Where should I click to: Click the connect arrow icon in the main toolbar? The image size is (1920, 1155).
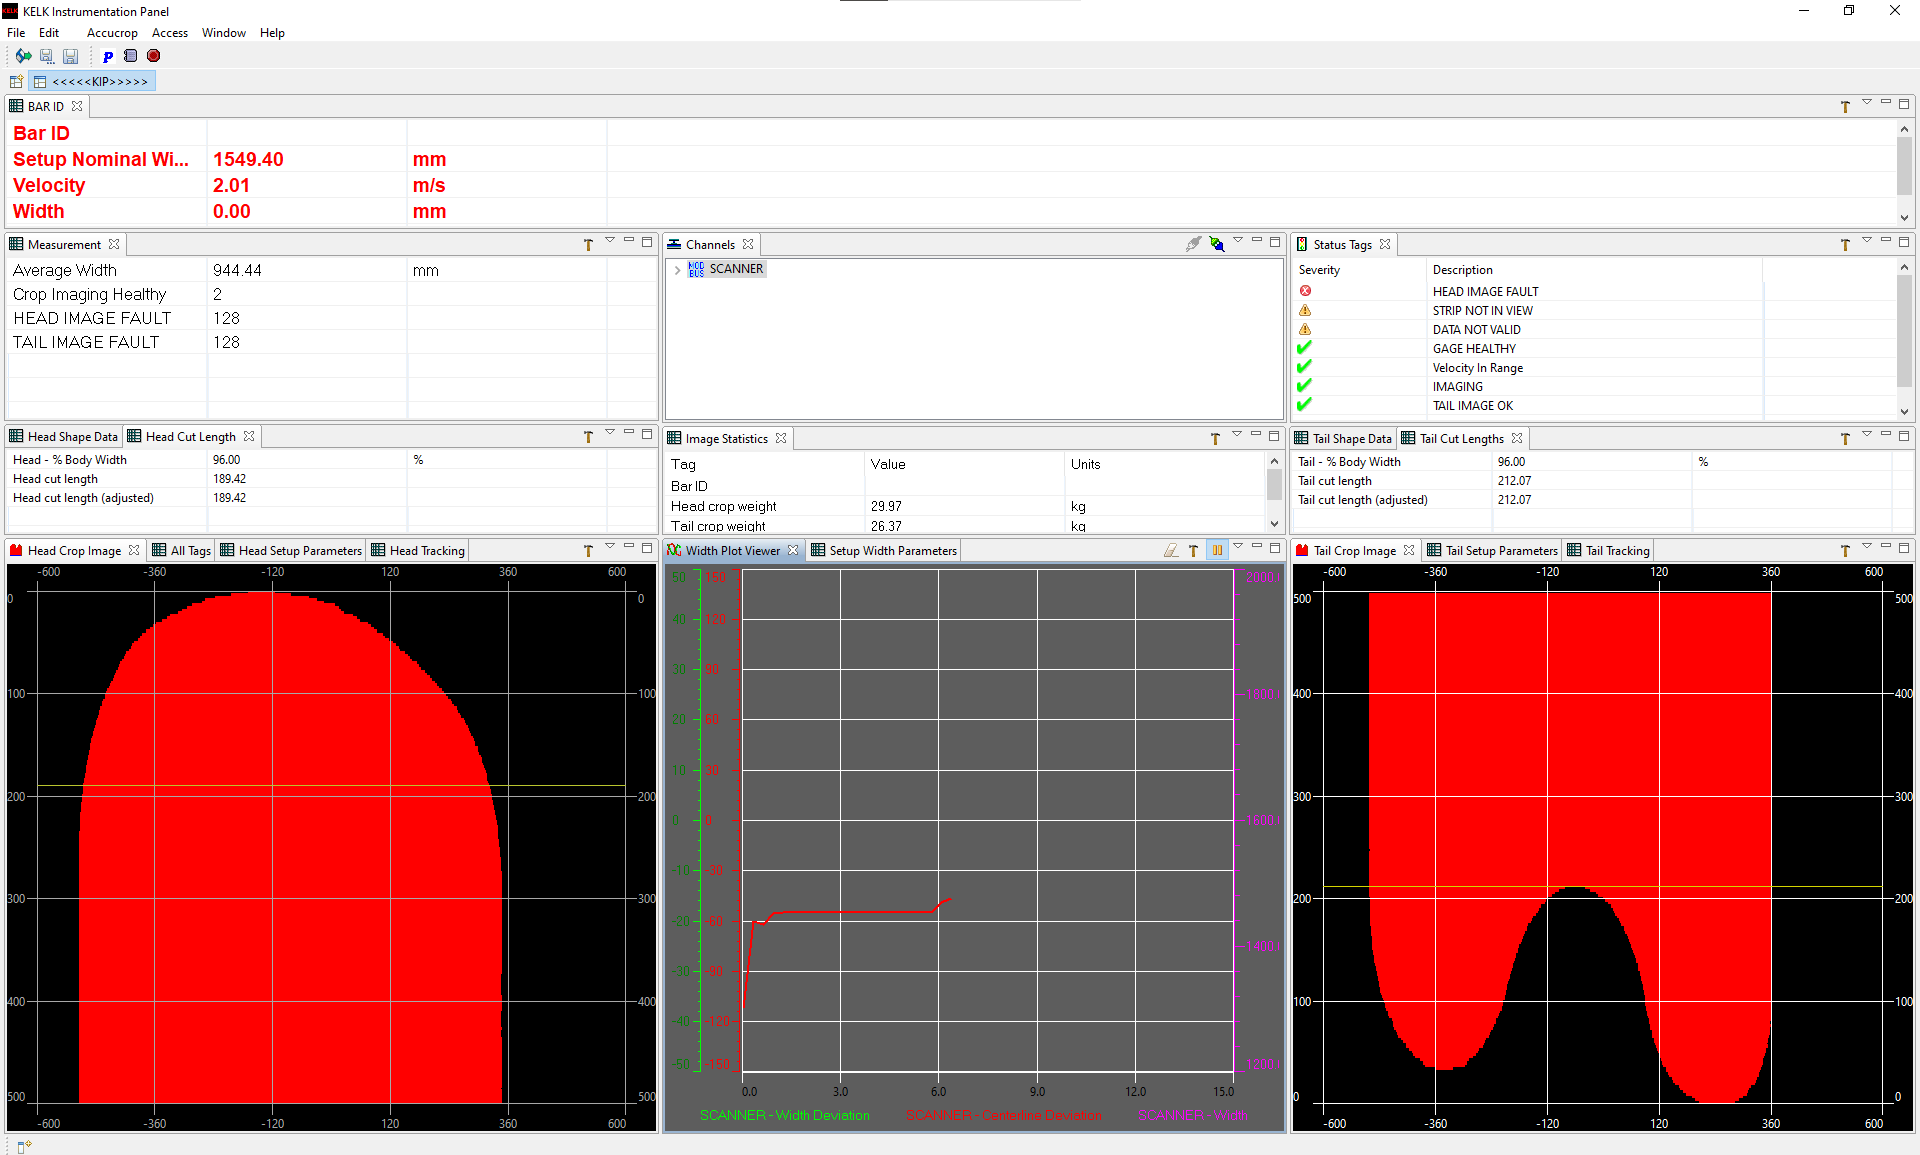[22, 56]
